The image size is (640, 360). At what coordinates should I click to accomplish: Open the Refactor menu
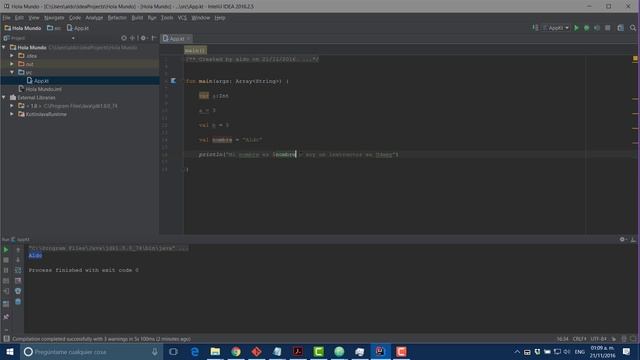[x=117, y=18]
